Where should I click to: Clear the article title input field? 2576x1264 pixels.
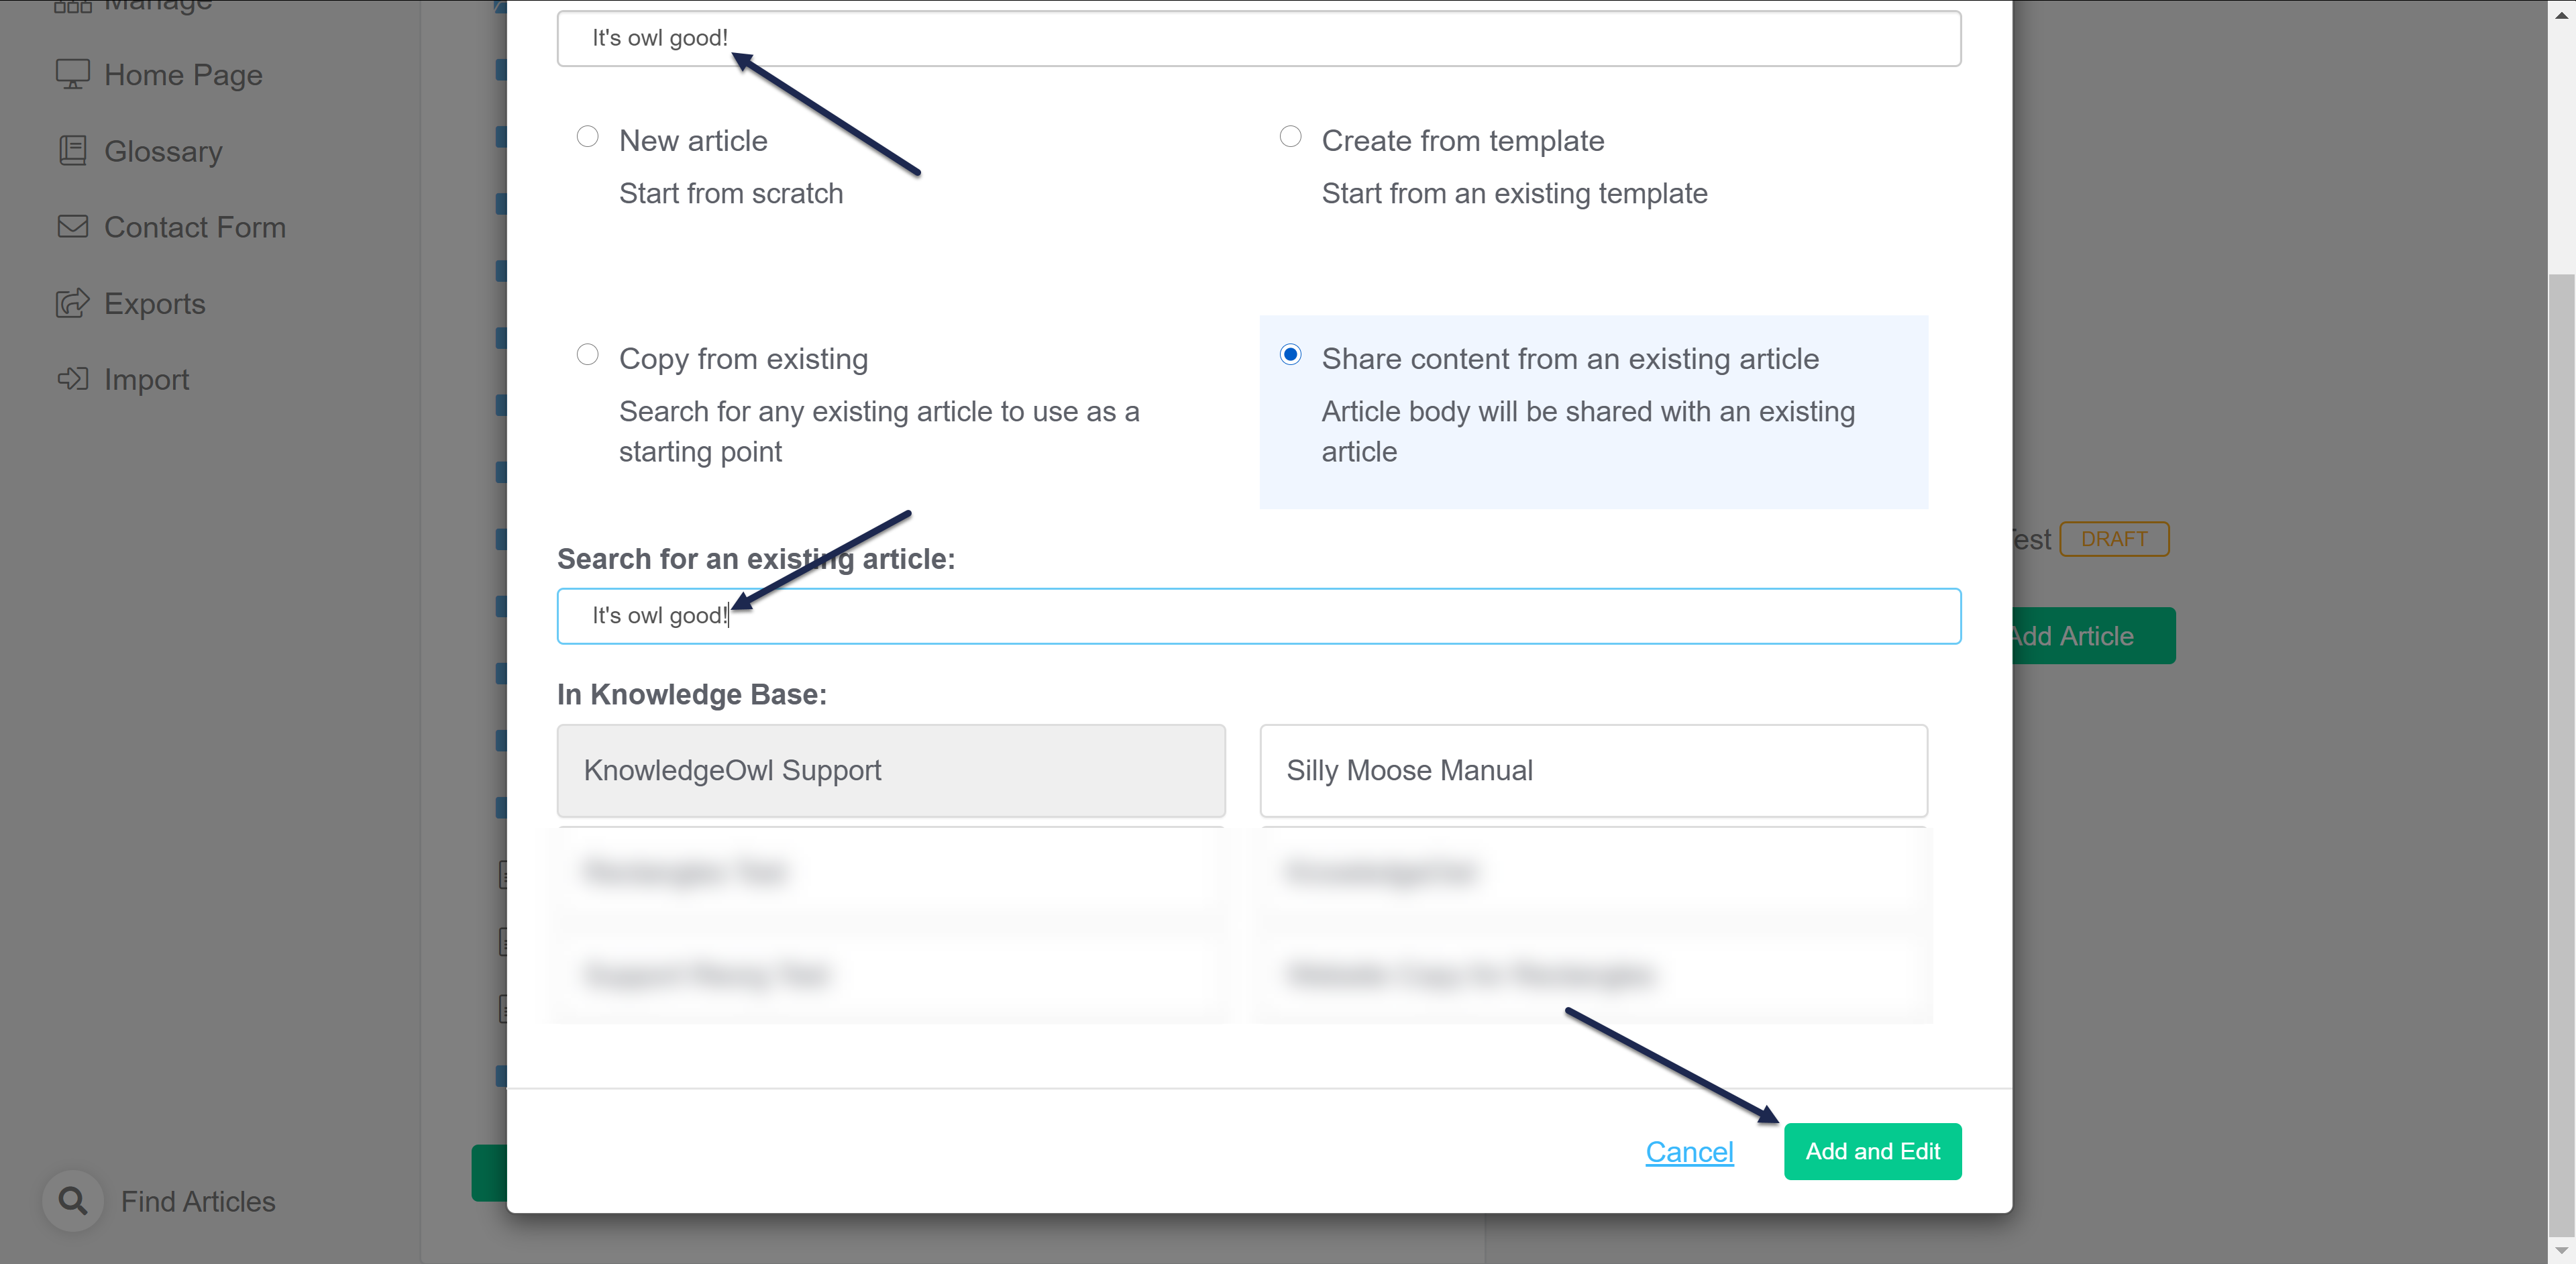click(1258, 36)
